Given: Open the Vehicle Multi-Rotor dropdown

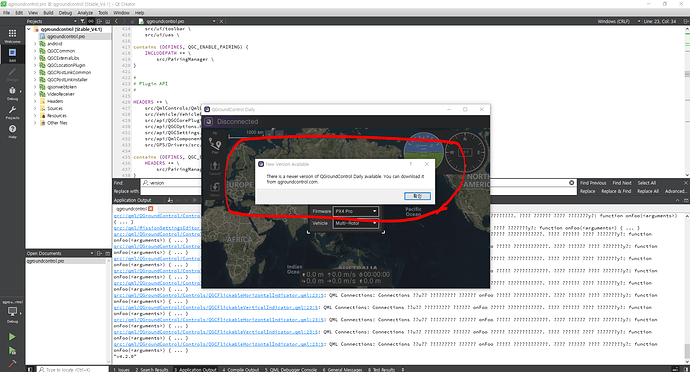Looking at the screenshot, I should click(356, 223).
